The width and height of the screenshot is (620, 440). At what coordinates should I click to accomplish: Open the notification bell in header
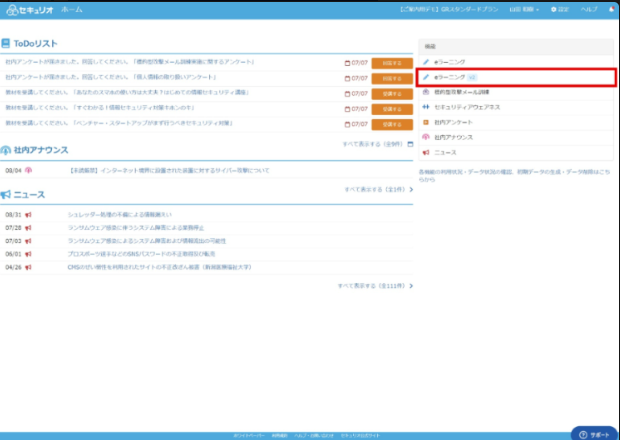[612, 9]
